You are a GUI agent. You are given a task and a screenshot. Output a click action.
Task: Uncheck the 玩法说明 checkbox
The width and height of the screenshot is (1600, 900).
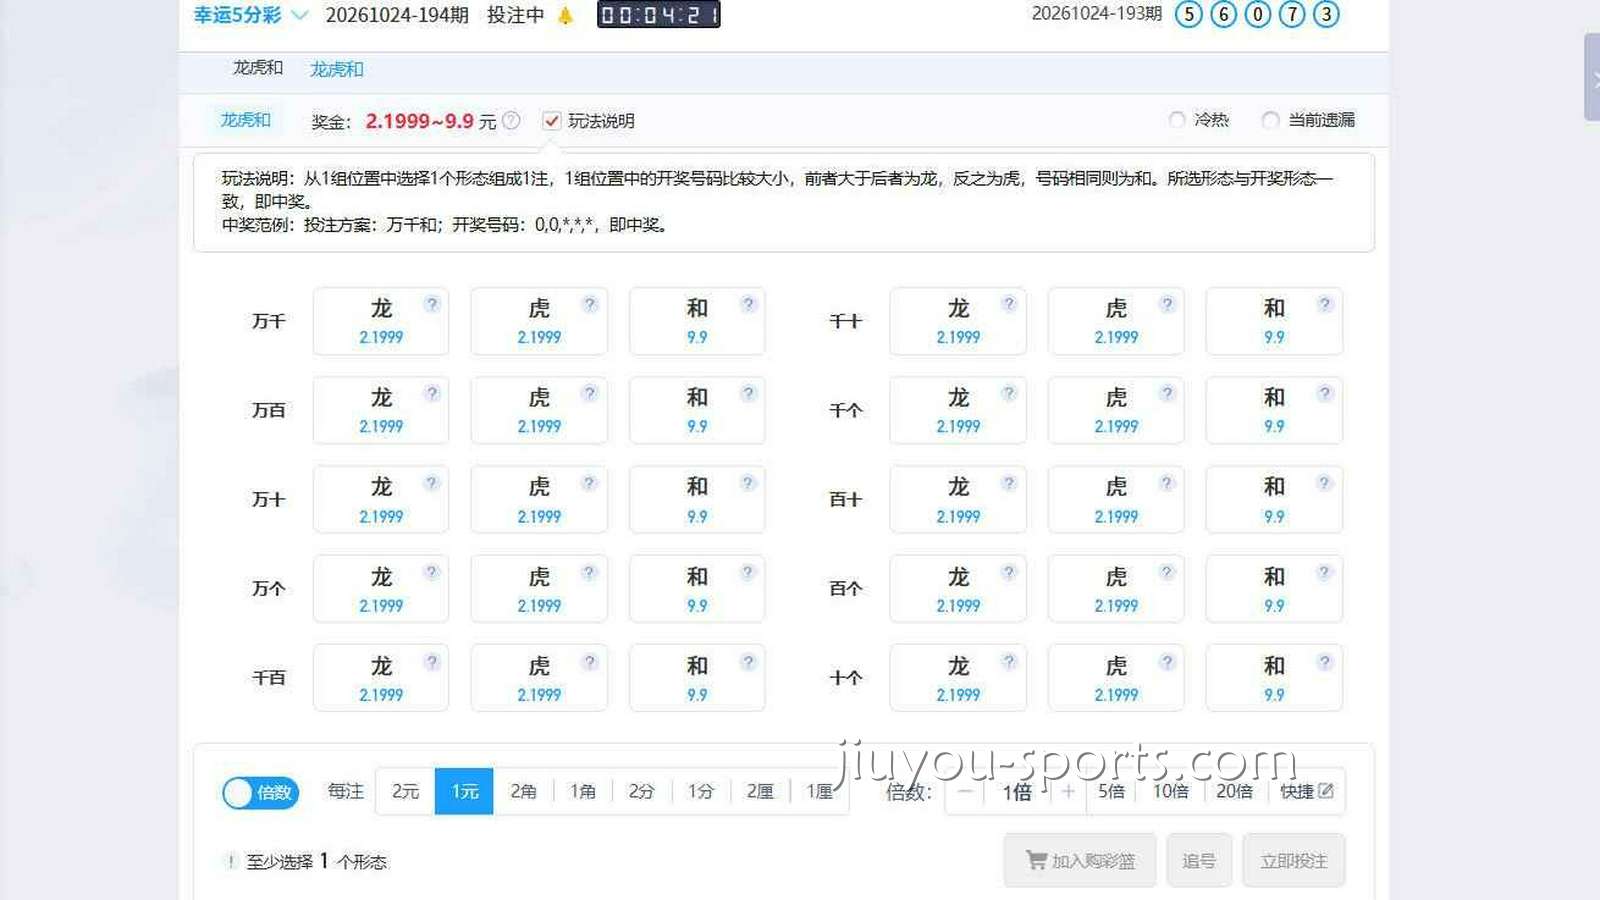[x=551, y=121]
